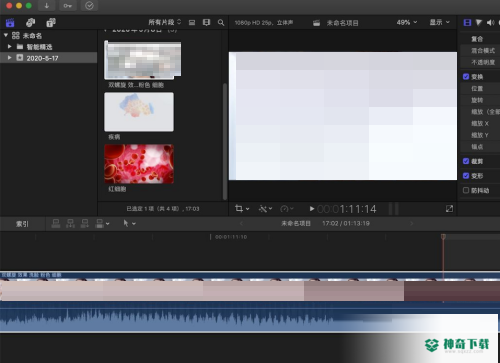Open the Libraries sidebar clapperboard icon
Image resolution: width=500 pixels, height=363 pixels.
coord(10,23)
